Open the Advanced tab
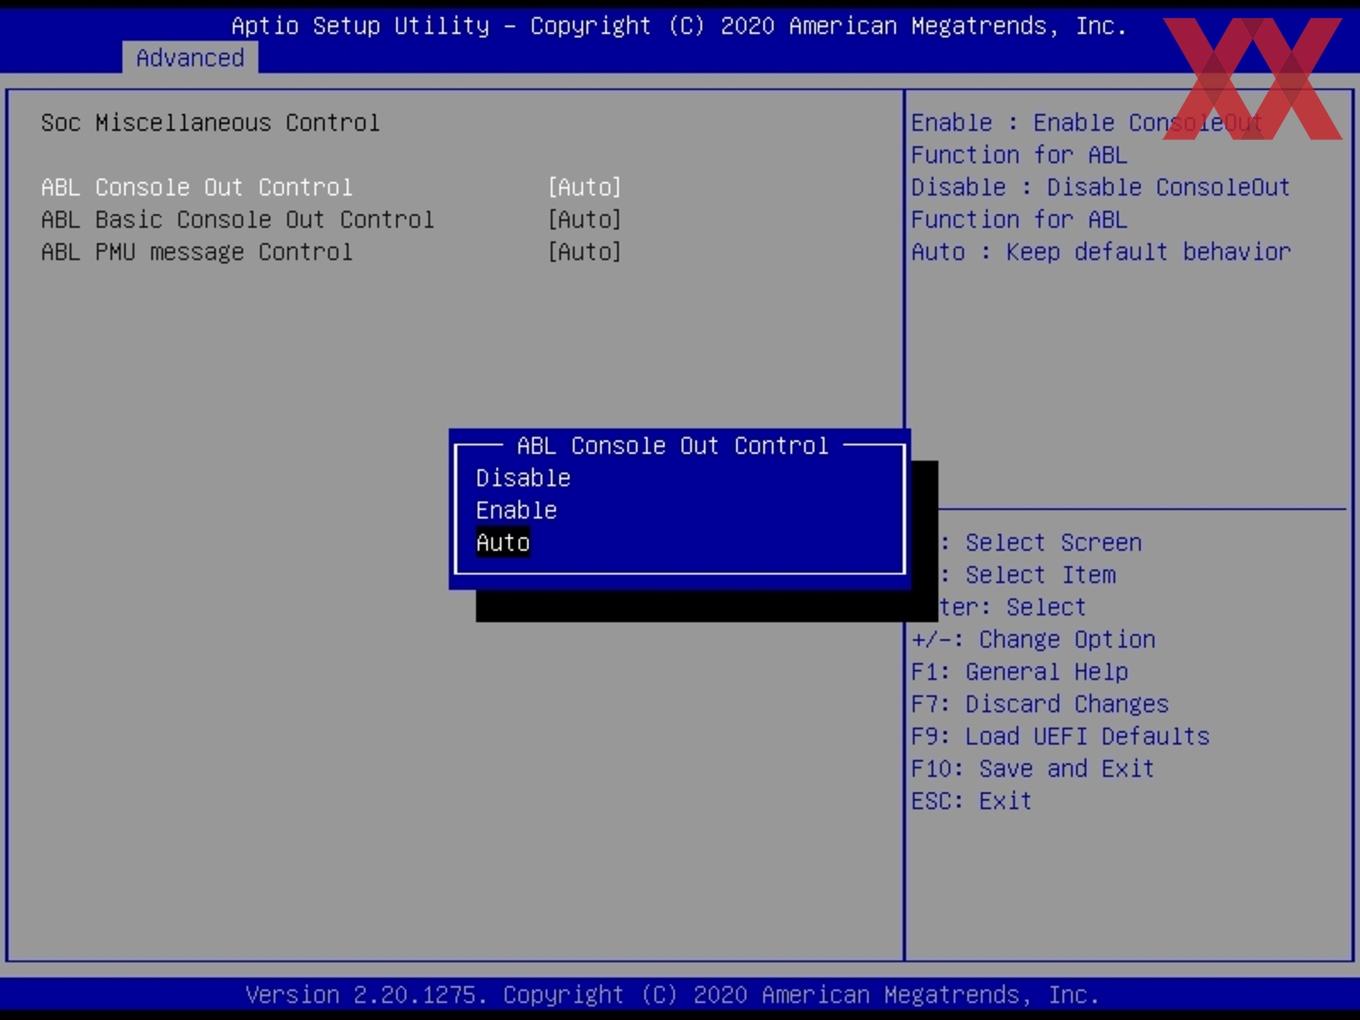This screenshot has width=1360, height=1020. 190,58
